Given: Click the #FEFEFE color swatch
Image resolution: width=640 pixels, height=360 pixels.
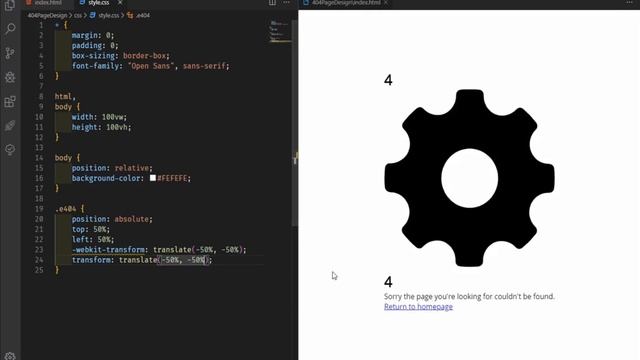Looking at the screenshot, I should point(153,178).
